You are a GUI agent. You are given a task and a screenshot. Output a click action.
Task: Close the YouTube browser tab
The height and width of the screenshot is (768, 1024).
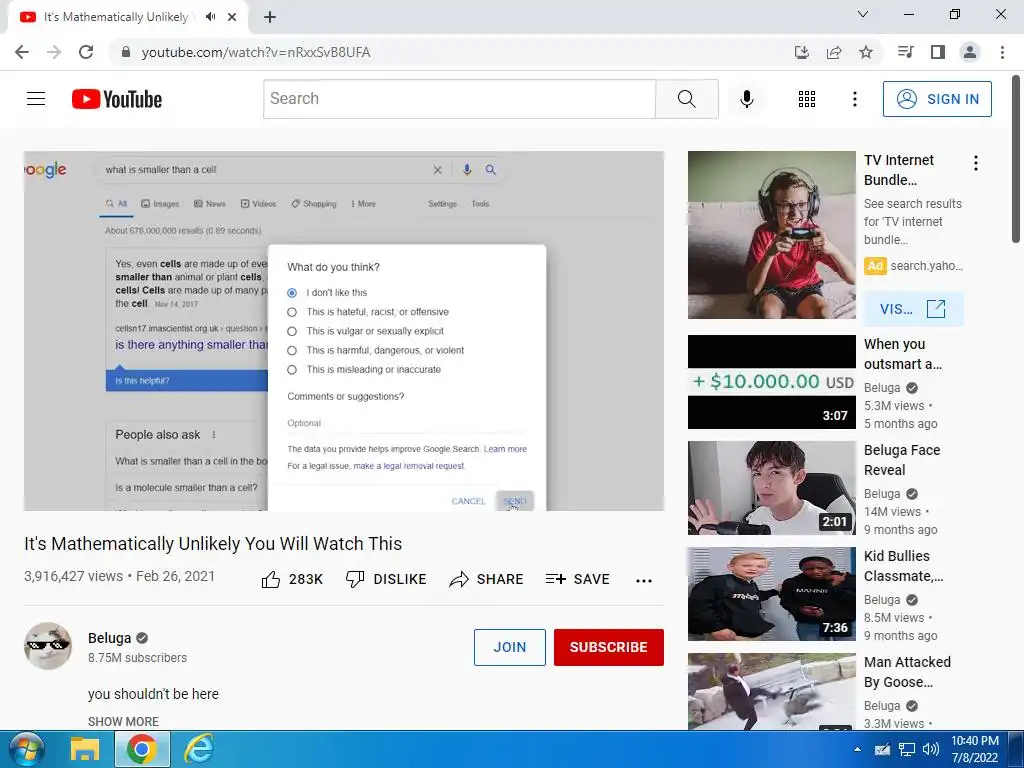pos(232,17)
